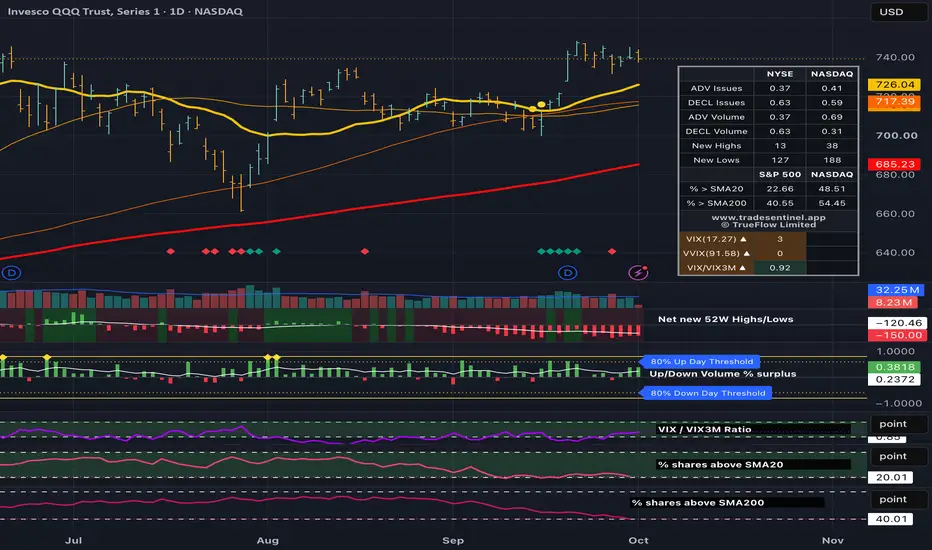Click the red -150.00 value label
932x550 pixels.
pyautogui.click(x=897, y=335)
